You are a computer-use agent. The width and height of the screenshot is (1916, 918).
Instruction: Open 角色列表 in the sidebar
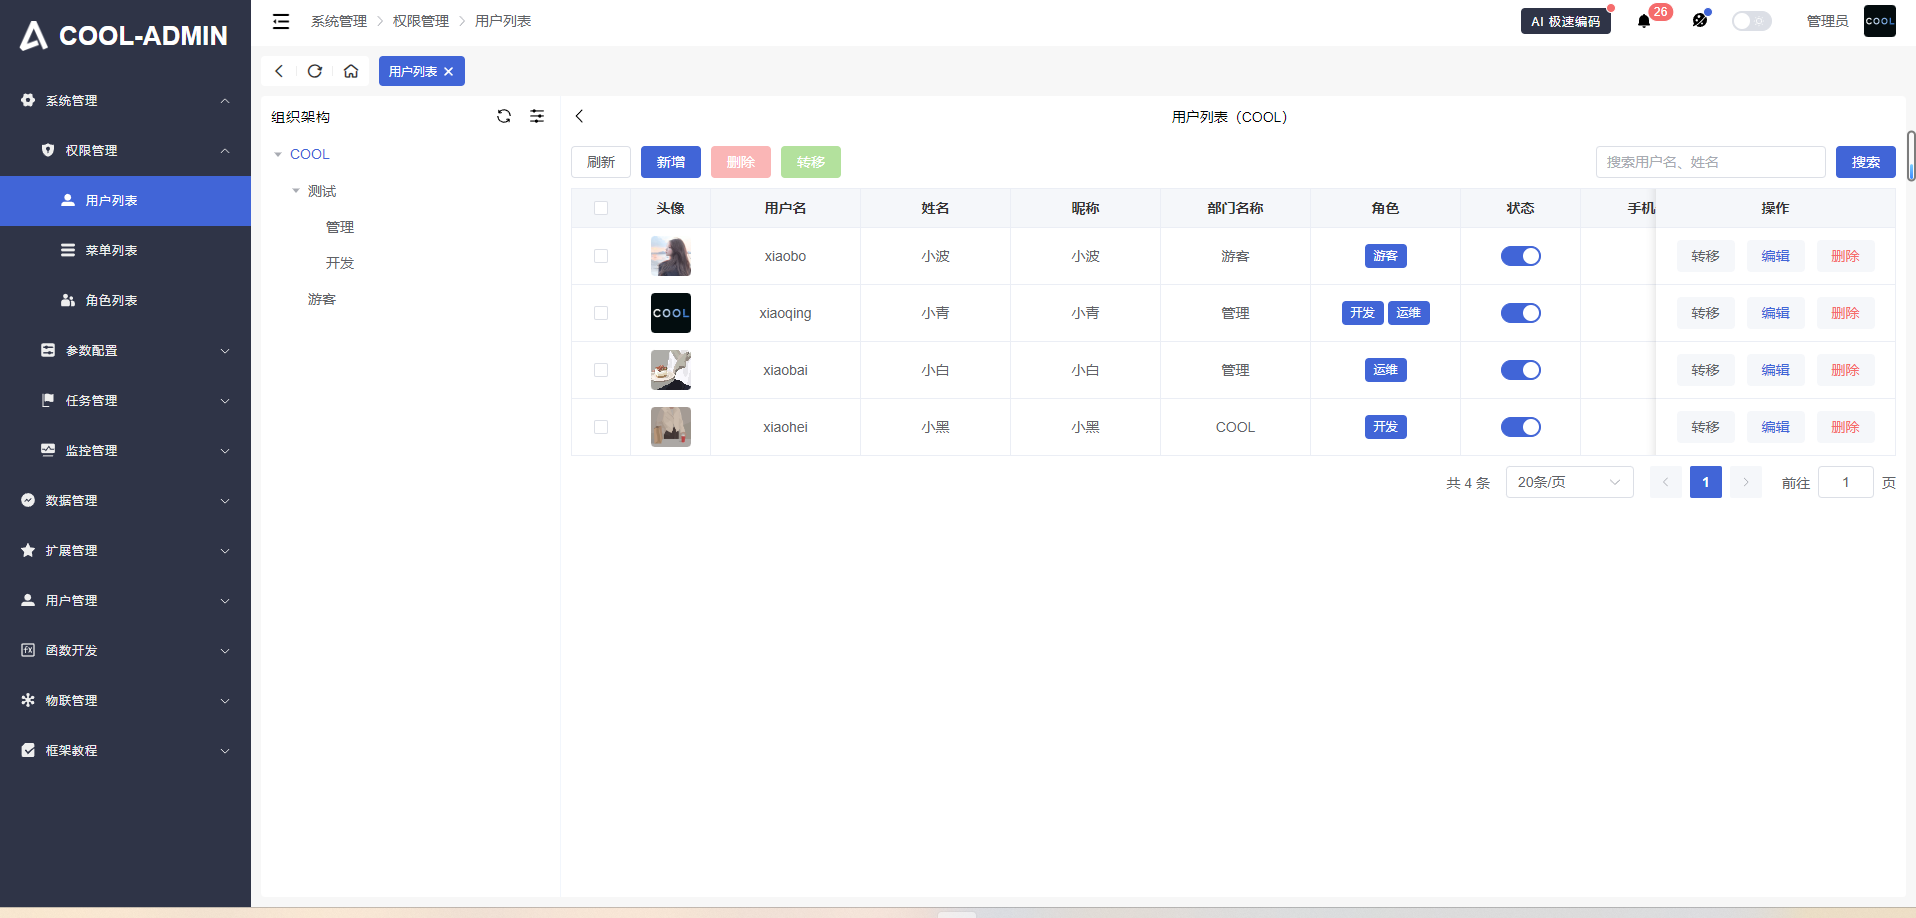click(x=125, y=301)
